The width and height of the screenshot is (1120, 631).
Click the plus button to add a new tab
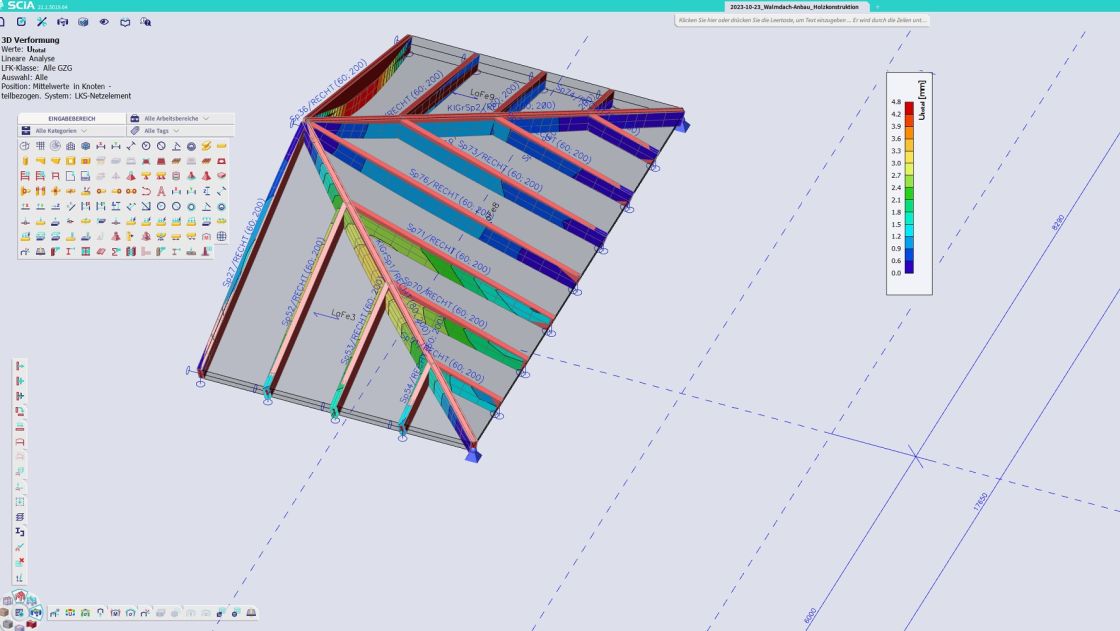(x=877, y=6)
